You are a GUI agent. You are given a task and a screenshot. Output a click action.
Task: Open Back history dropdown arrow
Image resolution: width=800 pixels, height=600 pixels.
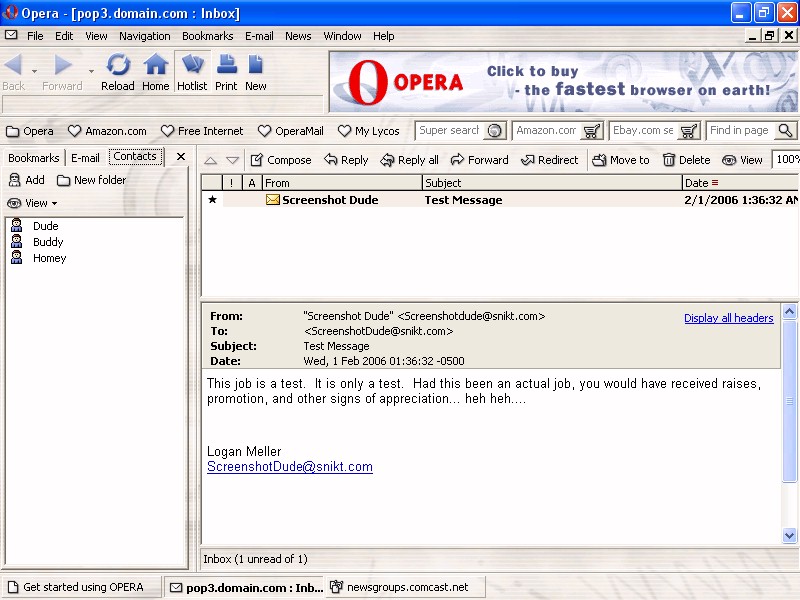tap(34, 71)
